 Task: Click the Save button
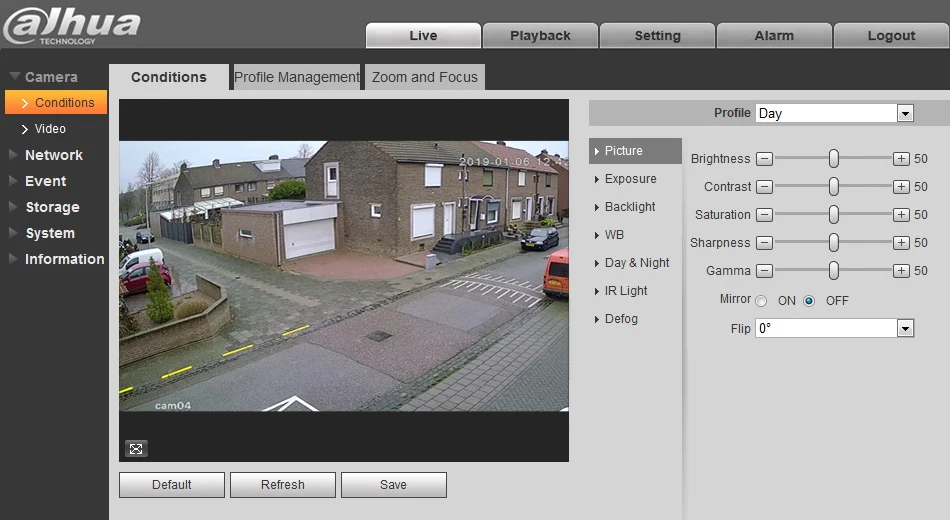(394, 485)
